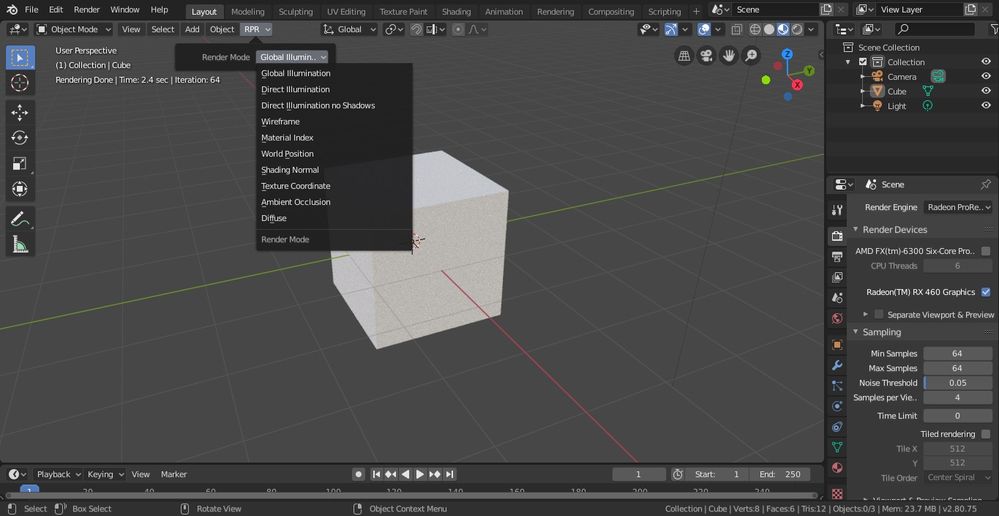The height and width of the screenshot is (516, 999).
Task: Open the Add menu in viewport header
Action: click(x=192, y=29)
